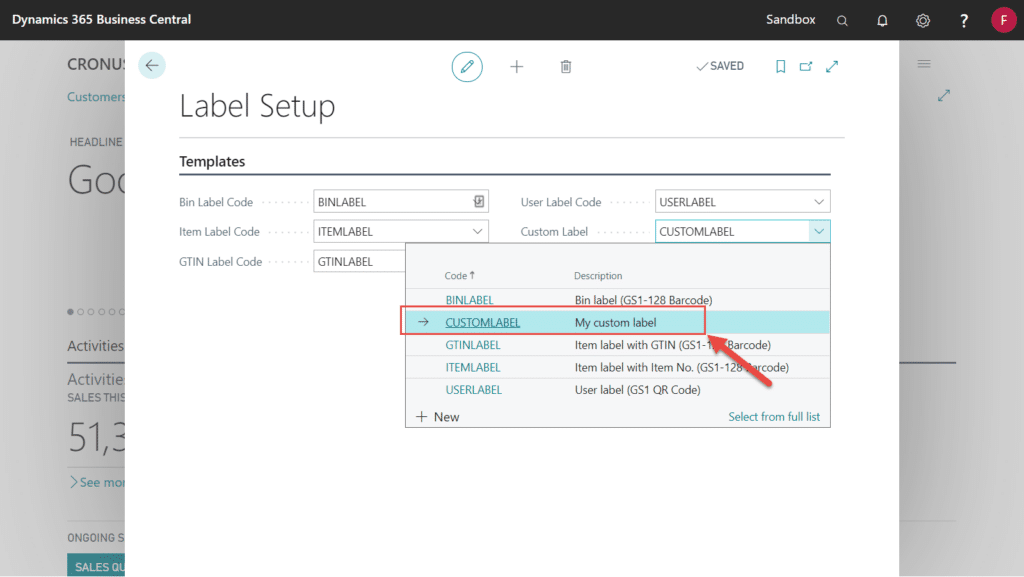This screenshot has height=577, width=1024.
Task: Create a new record with the plus icon
Action: click(517, 66)
